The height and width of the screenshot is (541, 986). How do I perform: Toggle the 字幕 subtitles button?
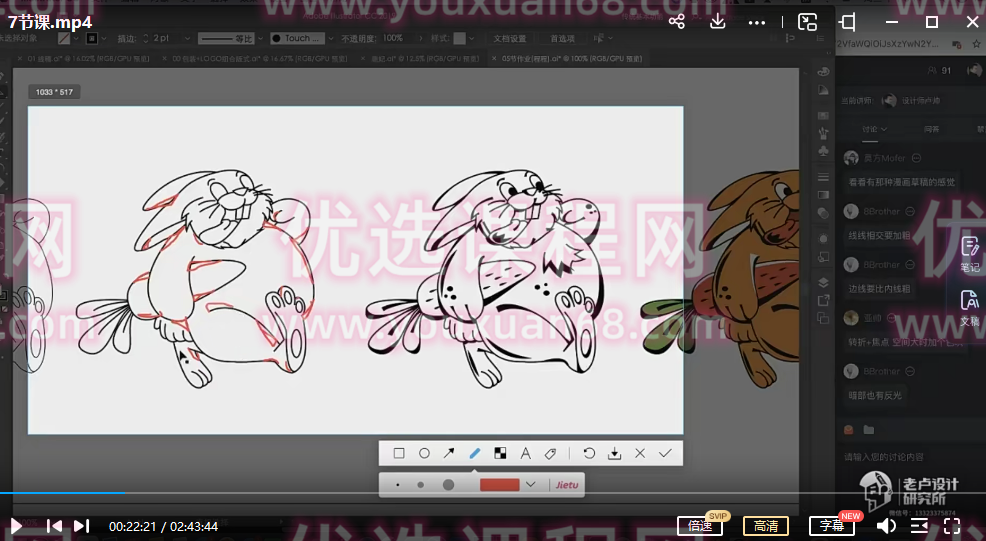click(x=832, y=526)
